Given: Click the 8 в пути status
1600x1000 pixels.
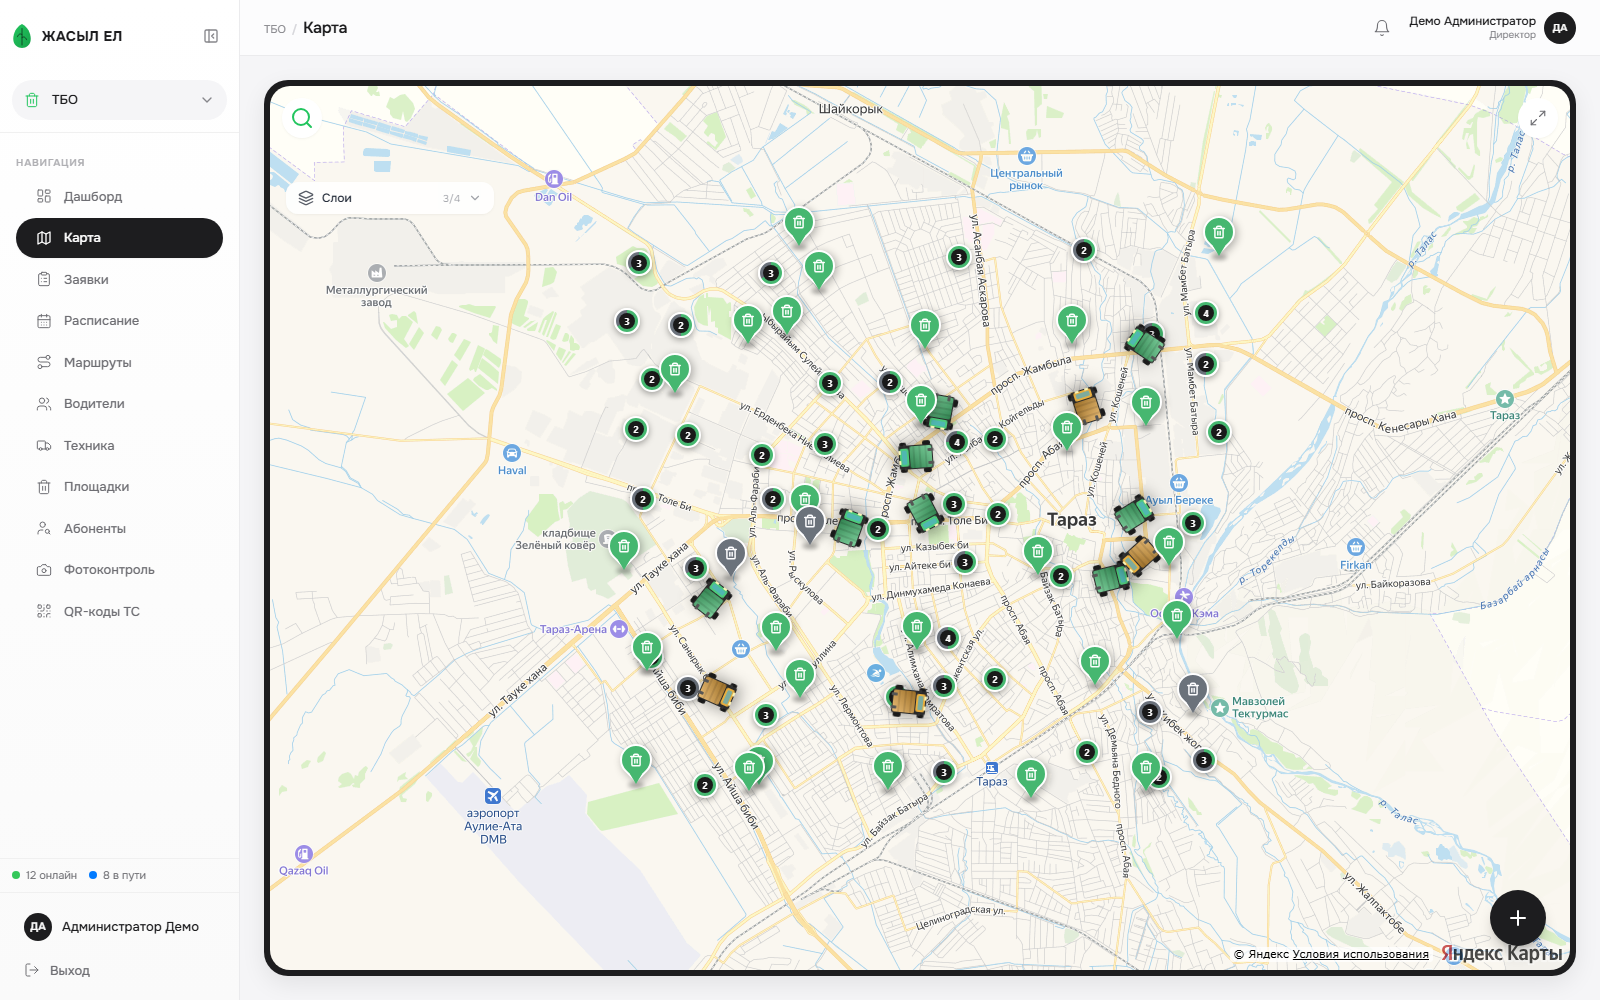Looking at the screenshot, I should coord(118,875).
